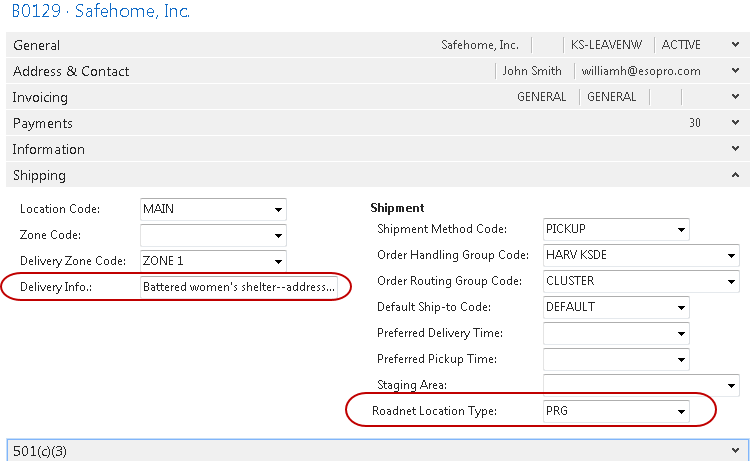Screen dimensions: 752x461
Task: Open Preferred Delivery Time dropdown
Action: coord(680,334)
